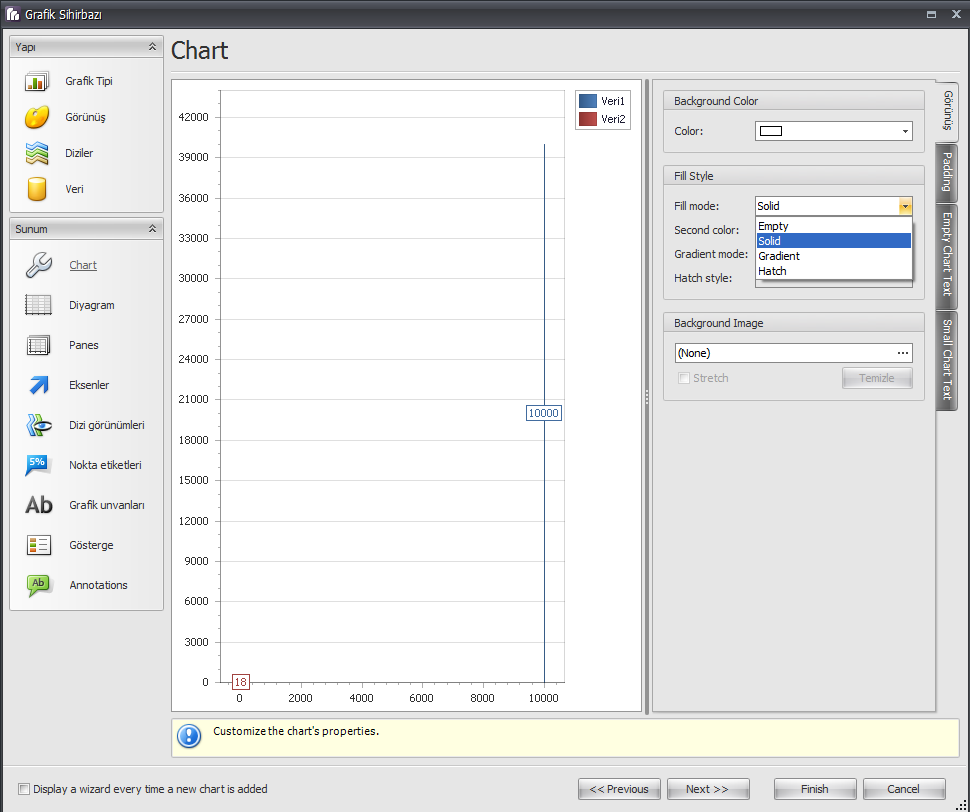The image size is (970, 812).
Task: Click the Nokta etiketleri 5% icon
Action: 38,465
